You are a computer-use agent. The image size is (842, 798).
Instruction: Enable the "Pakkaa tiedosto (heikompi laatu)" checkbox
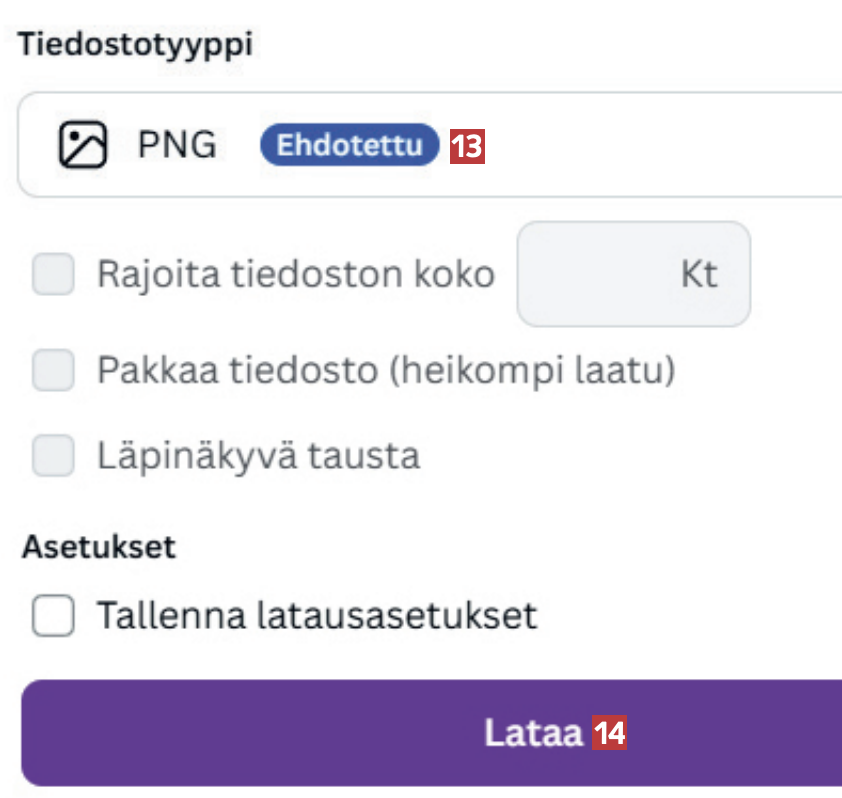coord(53,371)
